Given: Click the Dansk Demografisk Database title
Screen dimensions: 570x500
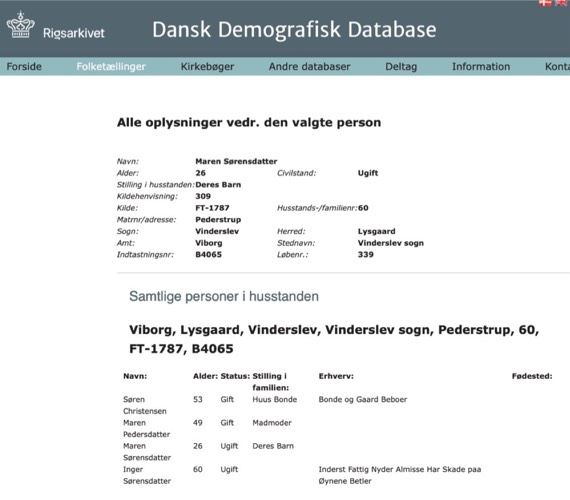Looking at the screenshot, I should (294, 29).
